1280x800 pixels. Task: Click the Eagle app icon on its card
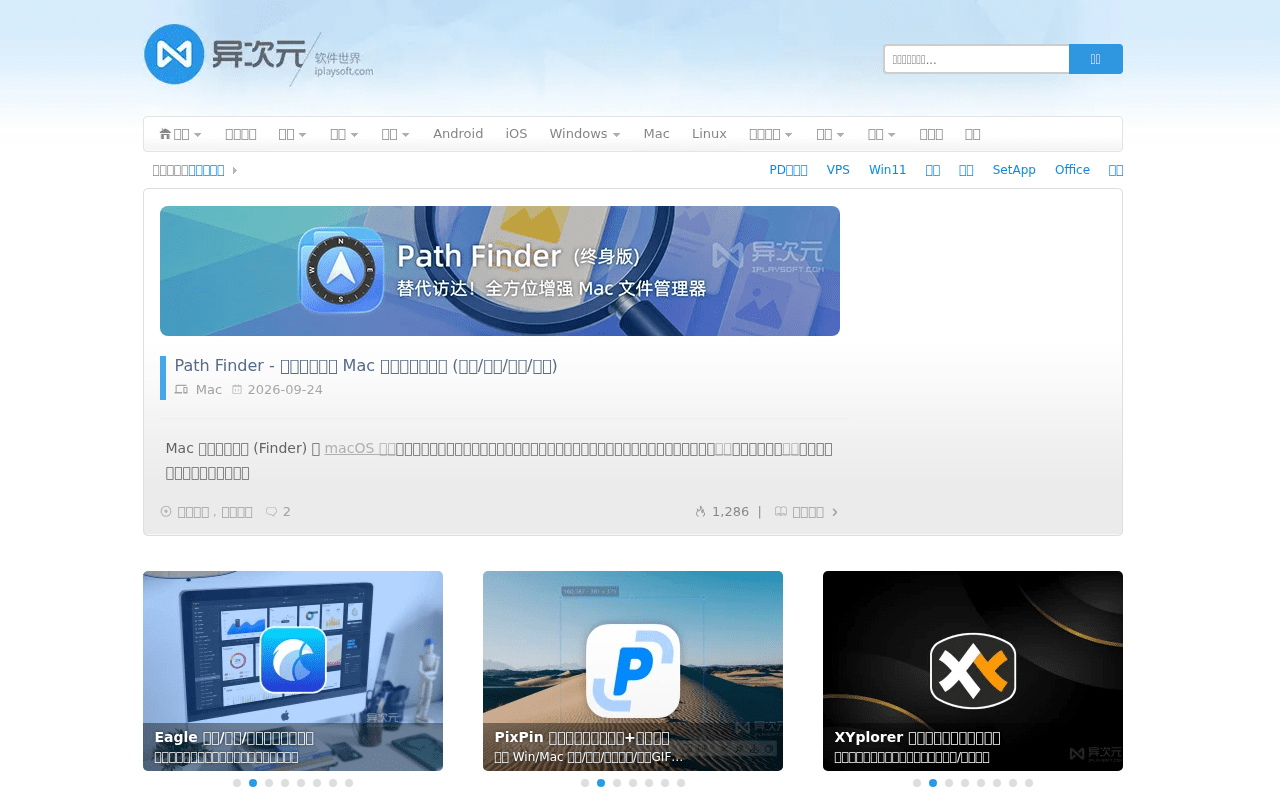click(x=293, y=660)
